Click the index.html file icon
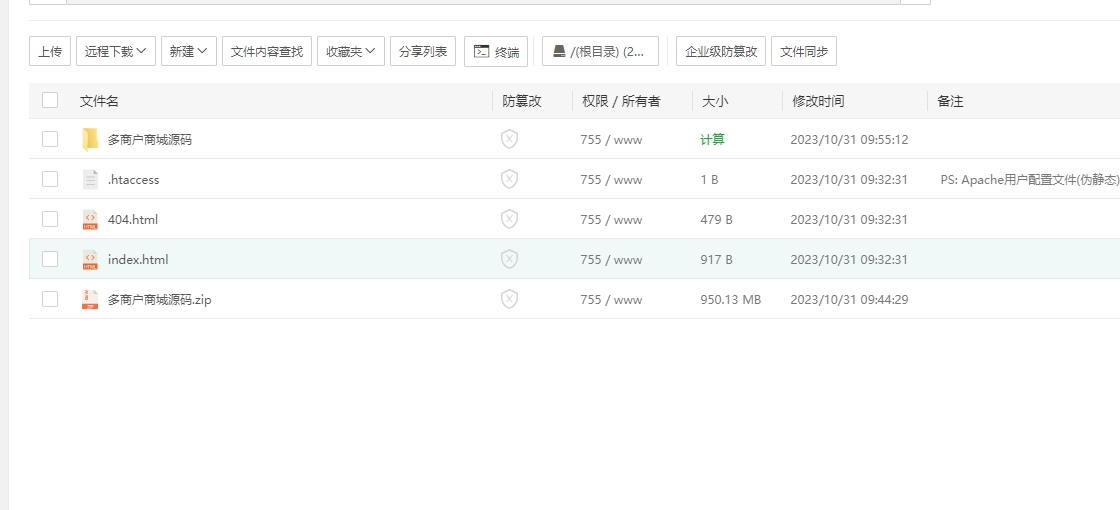1120x510 pixels. [90, 259]
